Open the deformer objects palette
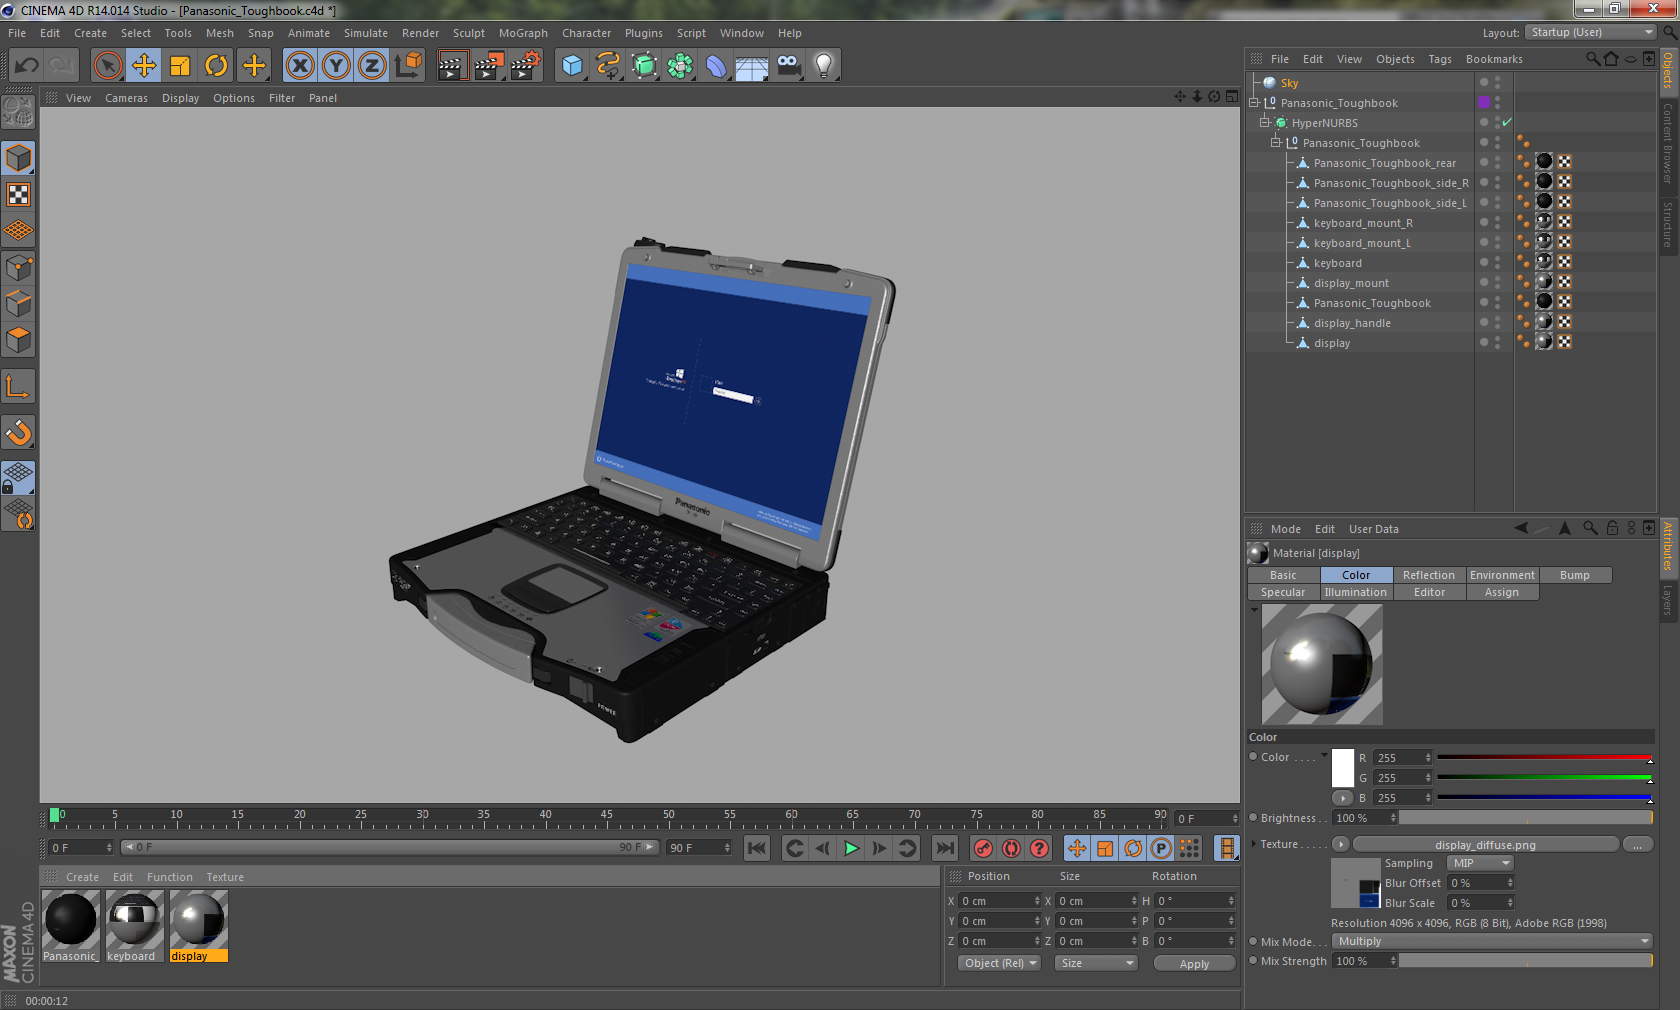Viewport: 1680px width, 1010px height. [x=716, y=66]
